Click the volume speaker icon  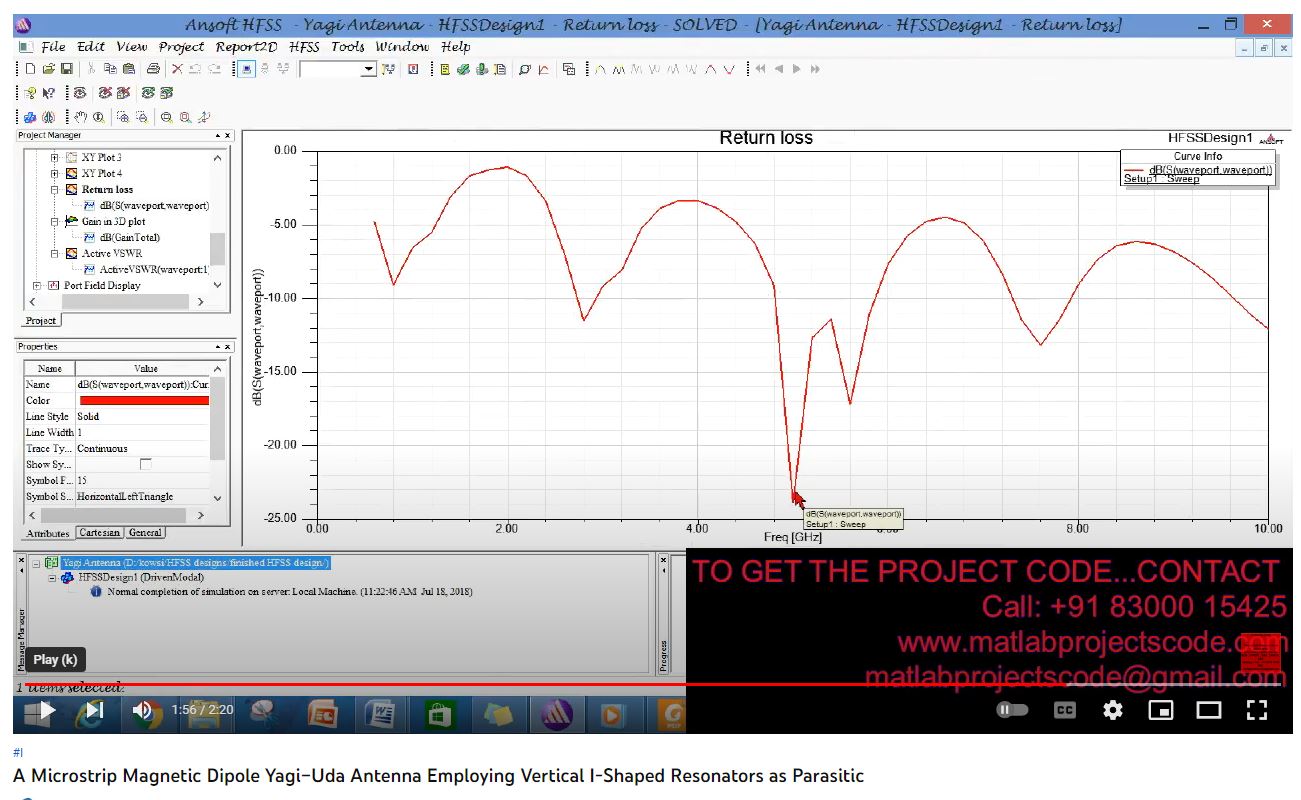click(x=142, y=710)
